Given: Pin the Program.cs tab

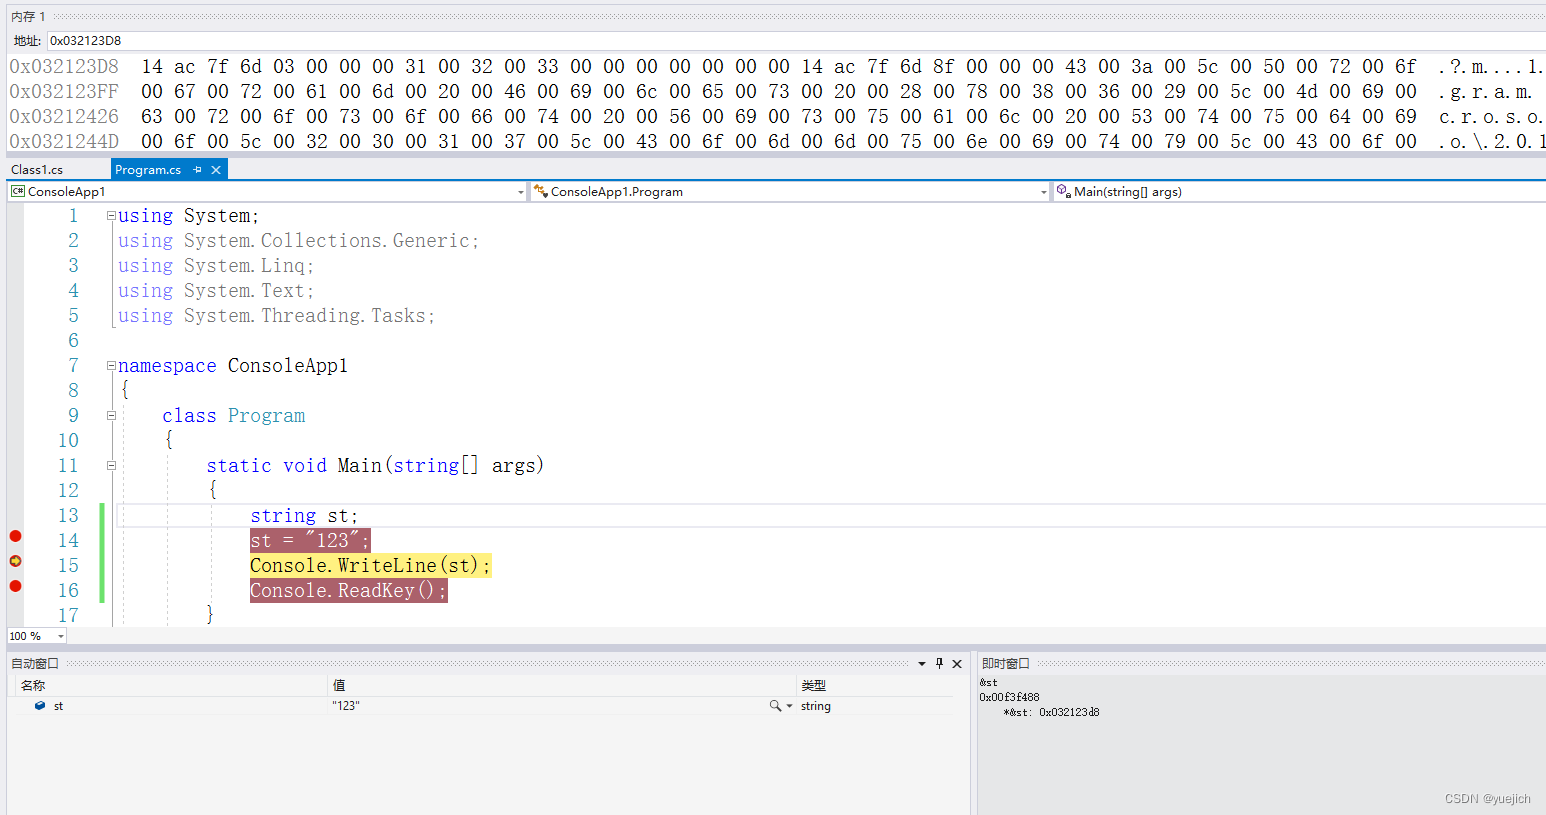Looking at the screenshot, I should (198, 170).
